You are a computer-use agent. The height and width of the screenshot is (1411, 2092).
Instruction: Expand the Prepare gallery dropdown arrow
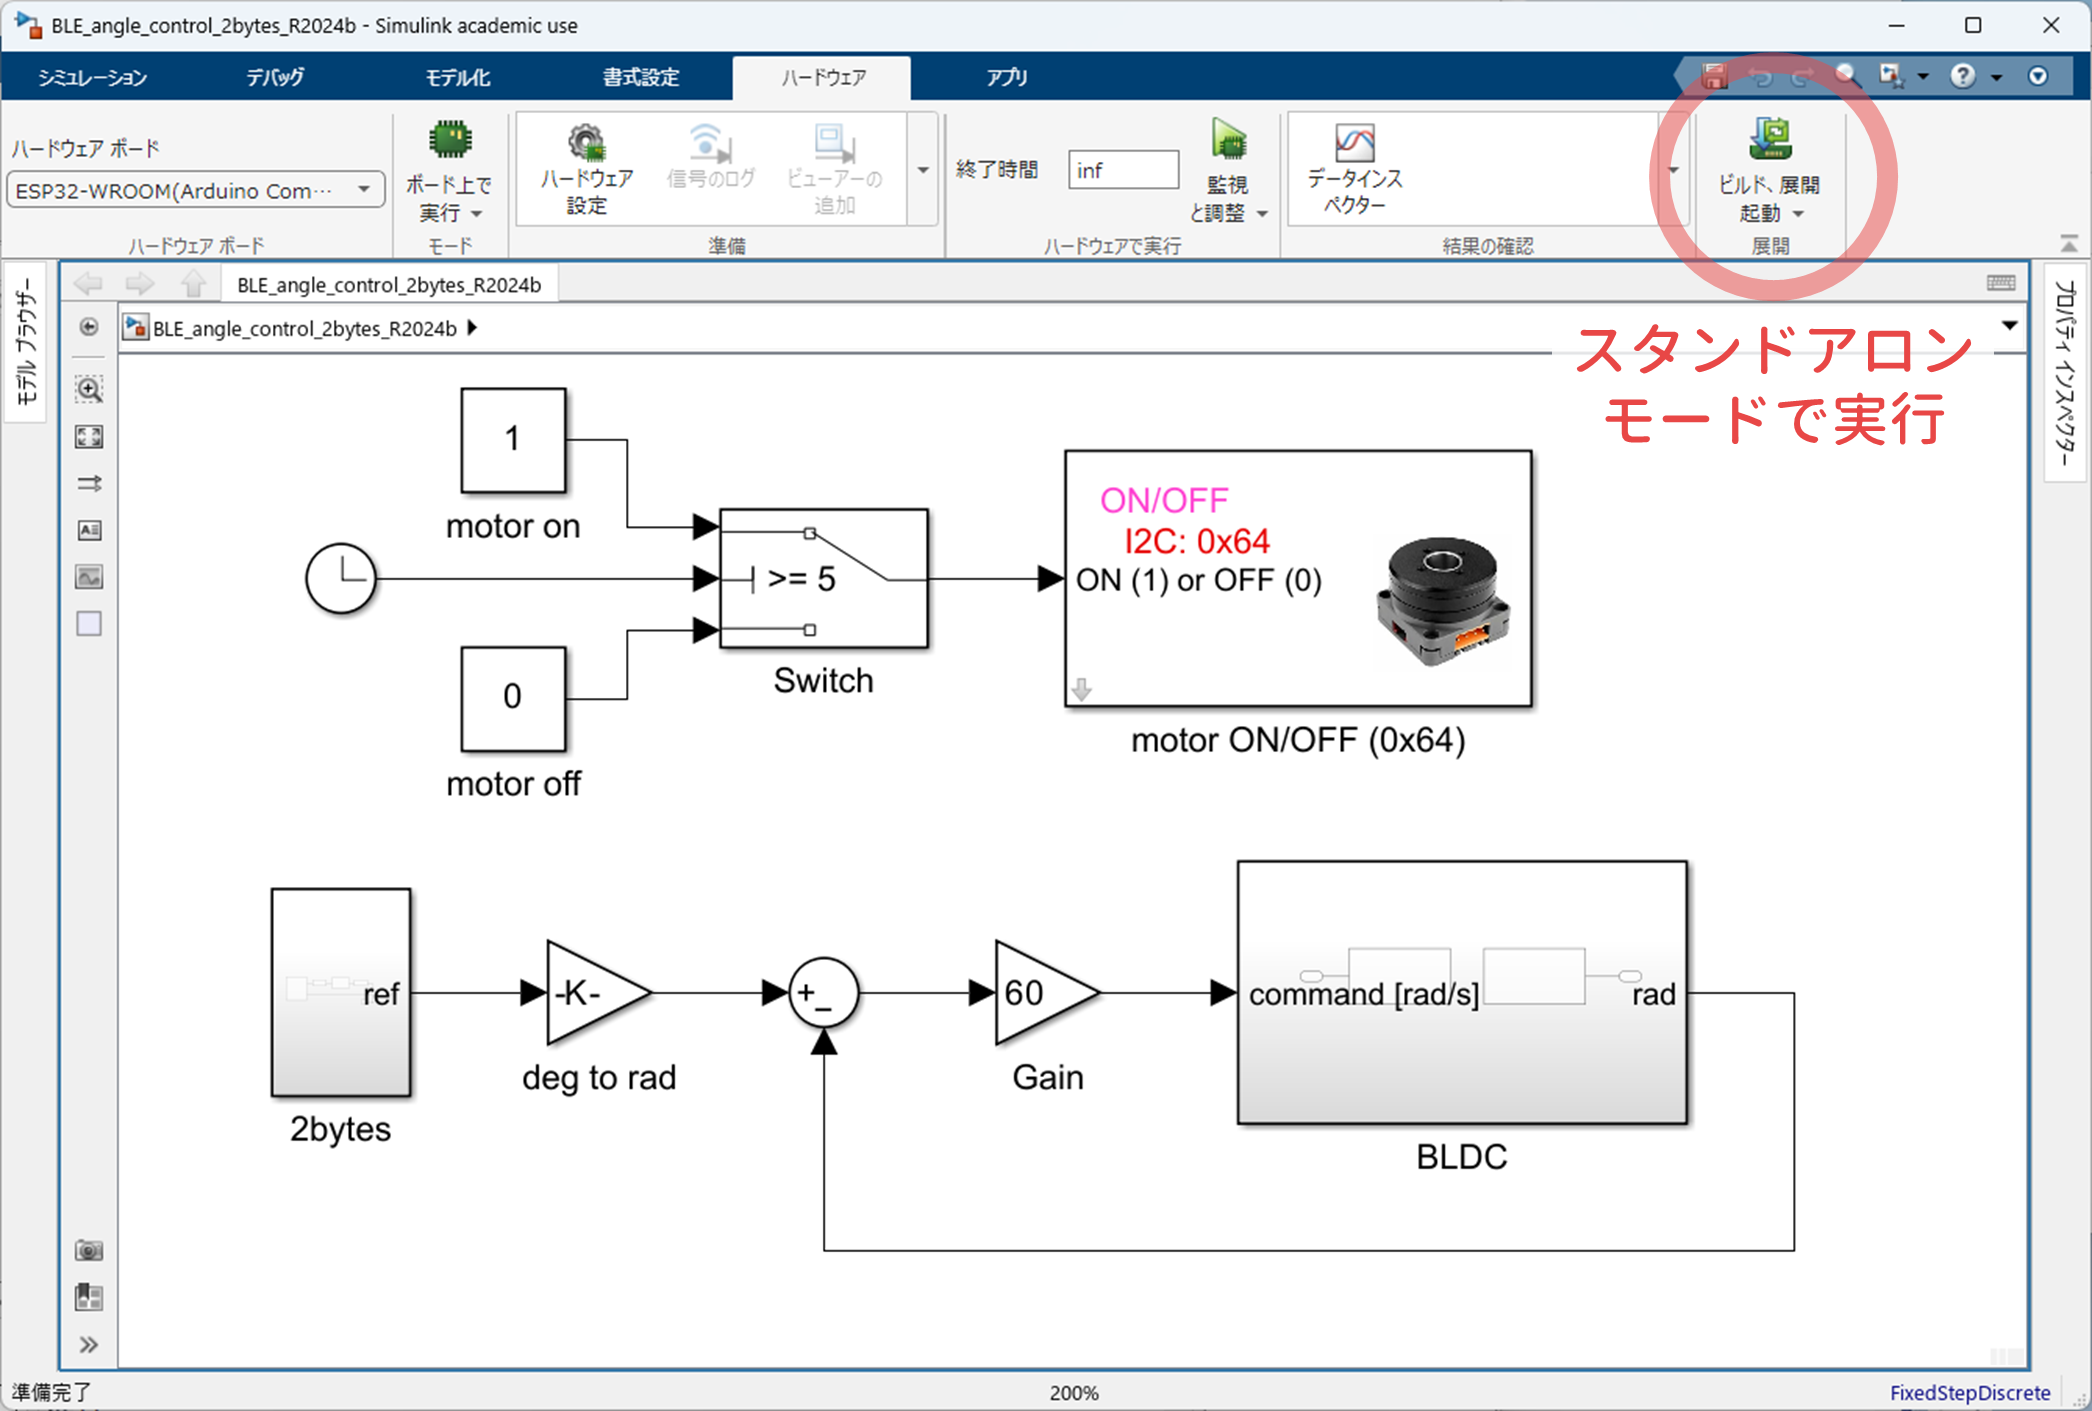click(x=923, y=170)
